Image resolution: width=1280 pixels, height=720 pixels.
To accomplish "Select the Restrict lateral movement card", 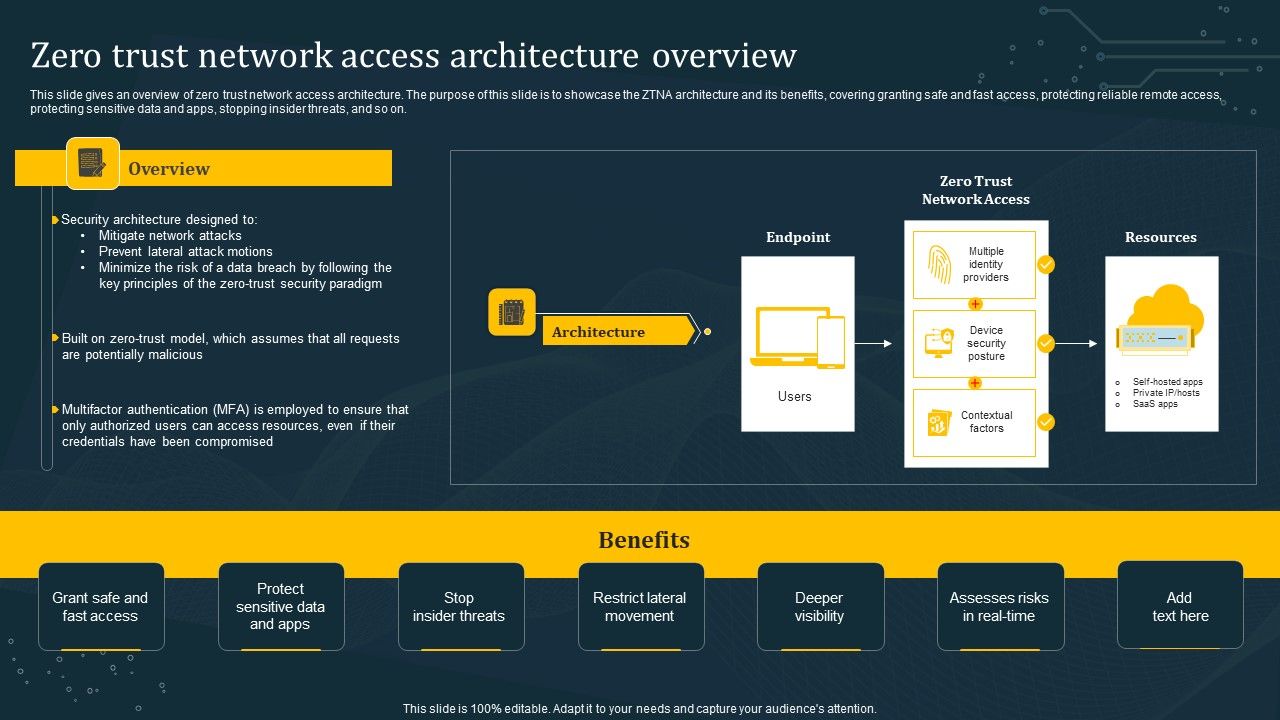I will coord(640,607).
